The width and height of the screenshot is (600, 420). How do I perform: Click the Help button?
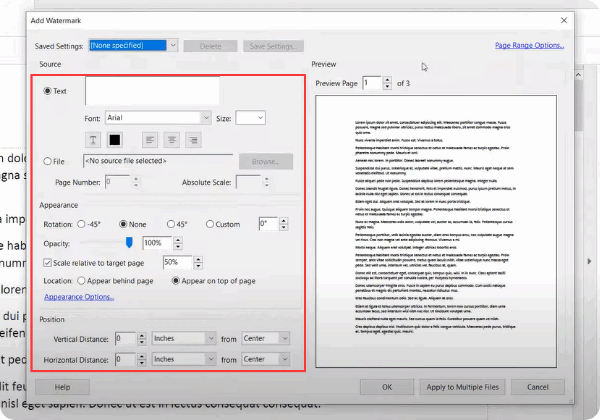pyautogui.click(x=62, y=387)
